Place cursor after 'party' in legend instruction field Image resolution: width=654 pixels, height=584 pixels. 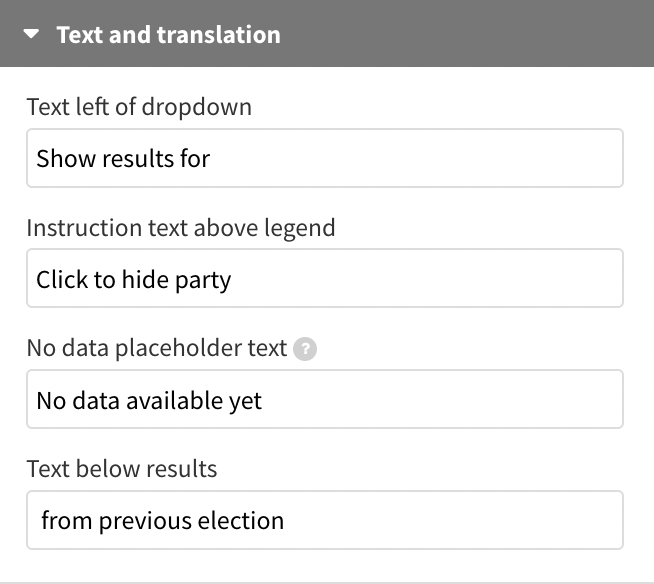pyautogui.click(x=231, y=279)
